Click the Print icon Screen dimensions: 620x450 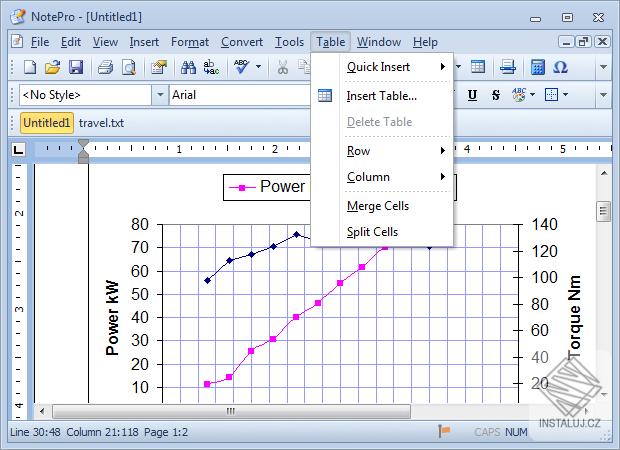click(x=106, y=67)
